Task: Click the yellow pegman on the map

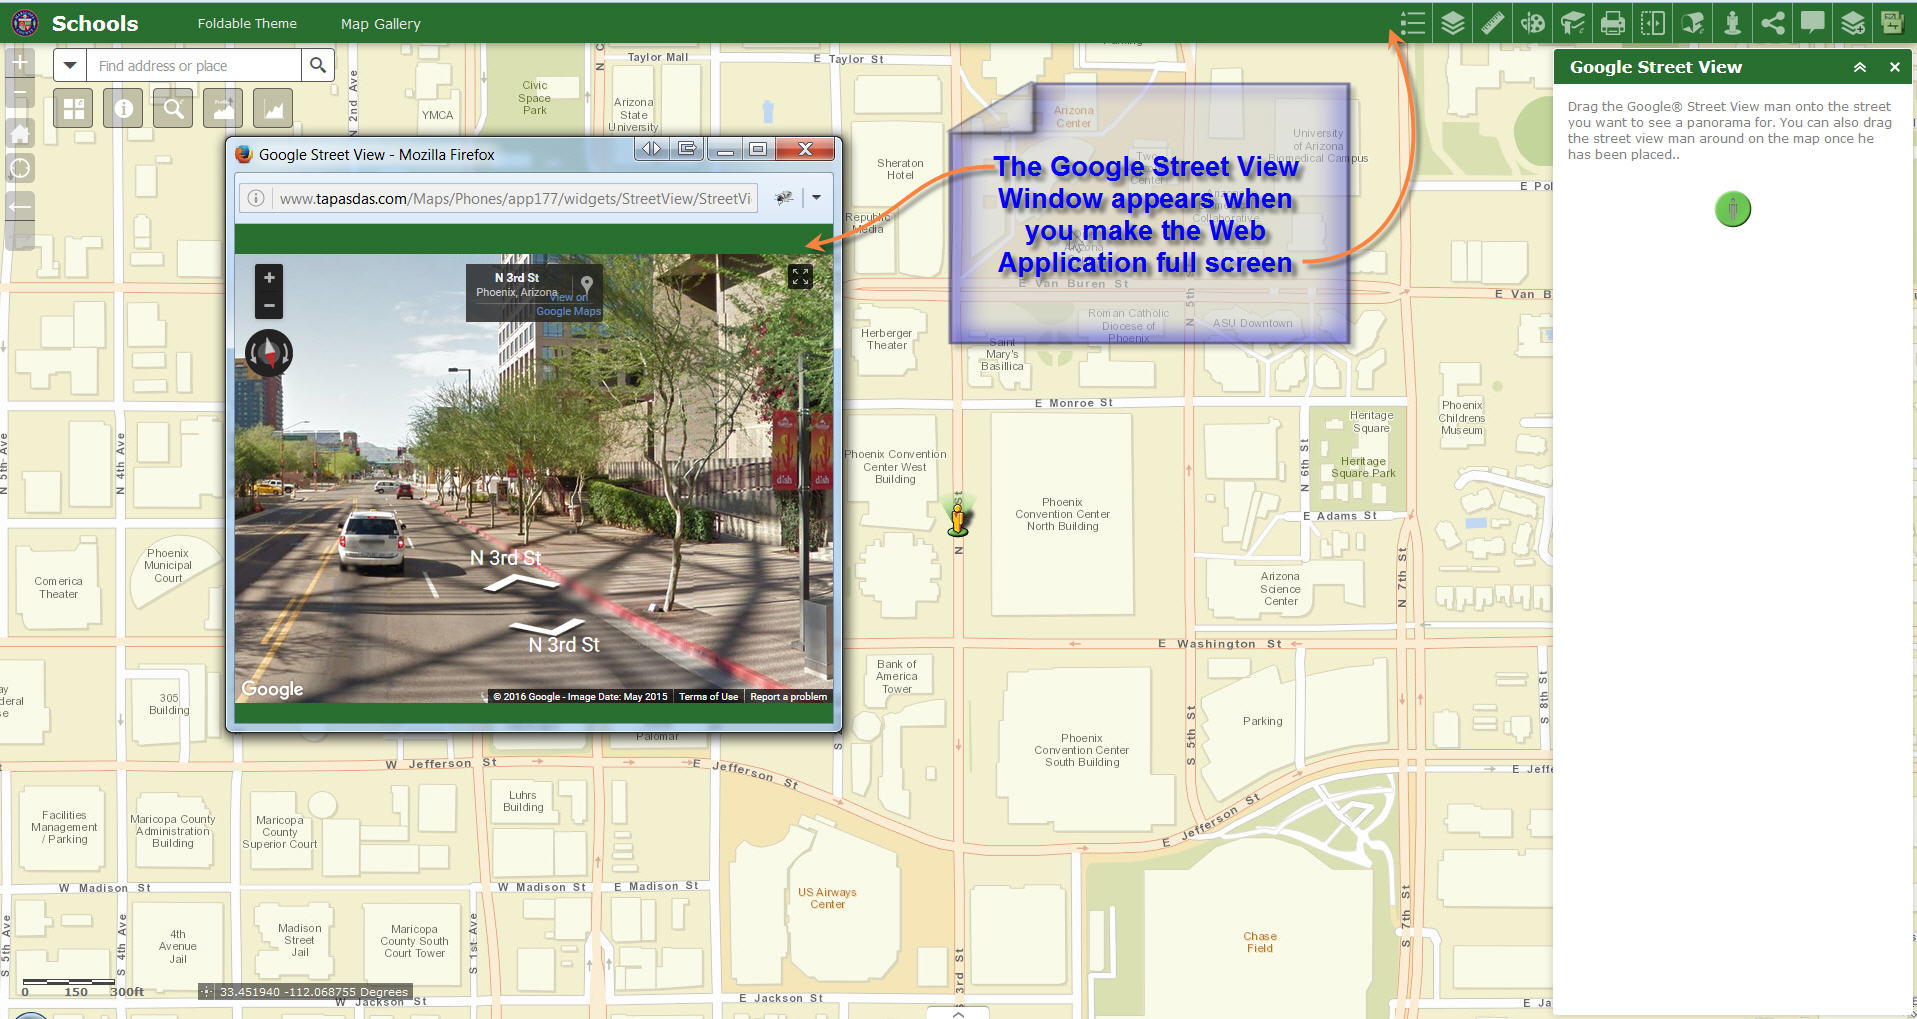Action: pos(958,518)
